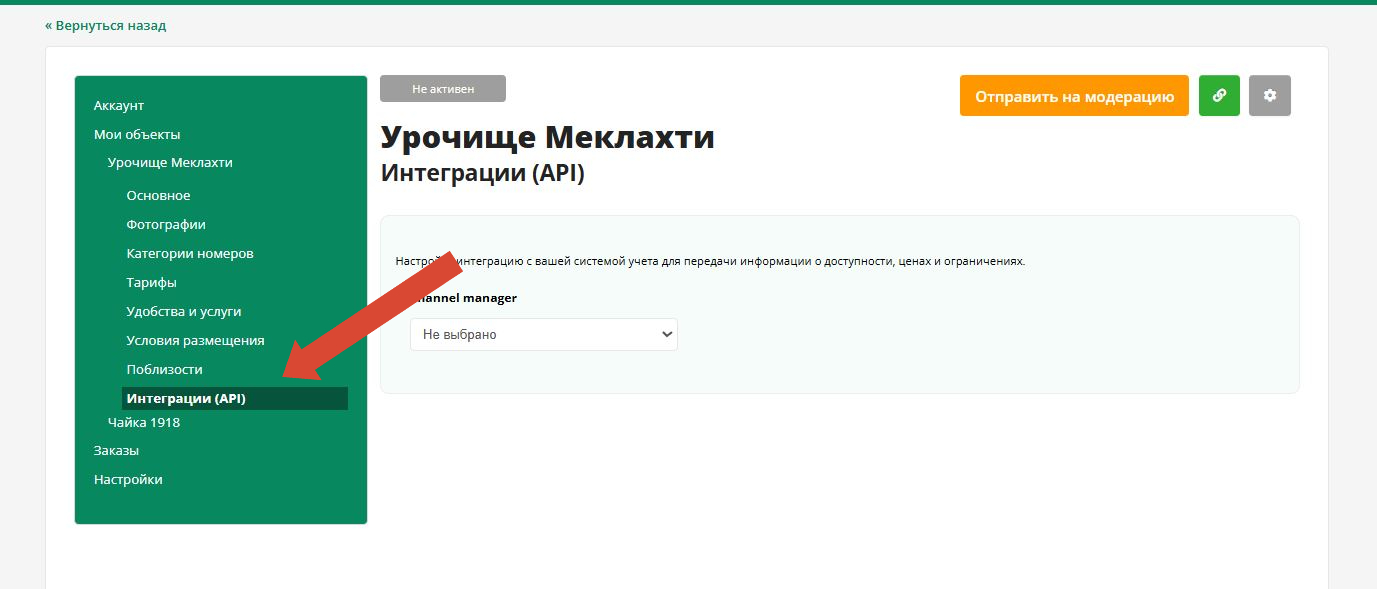
Task: Navigate to Удобства и услуги
Action: click(x=184, y=312)
